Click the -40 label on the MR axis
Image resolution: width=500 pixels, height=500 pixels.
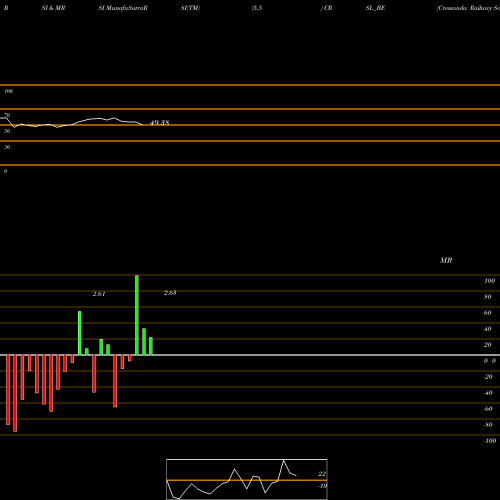point(488,393)
